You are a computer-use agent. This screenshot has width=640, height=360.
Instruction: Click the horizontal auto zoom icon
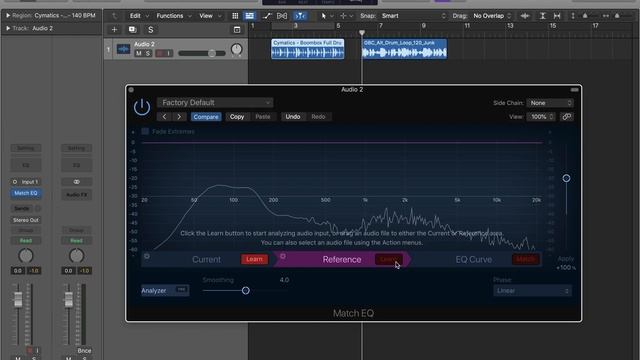(557, 16)
